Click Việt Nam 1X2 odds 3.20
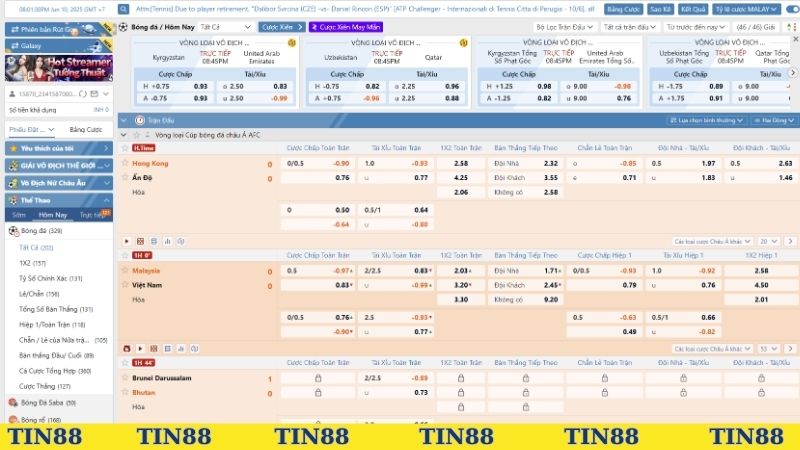The height and width of the screenshot is (450, 800). 462,285
